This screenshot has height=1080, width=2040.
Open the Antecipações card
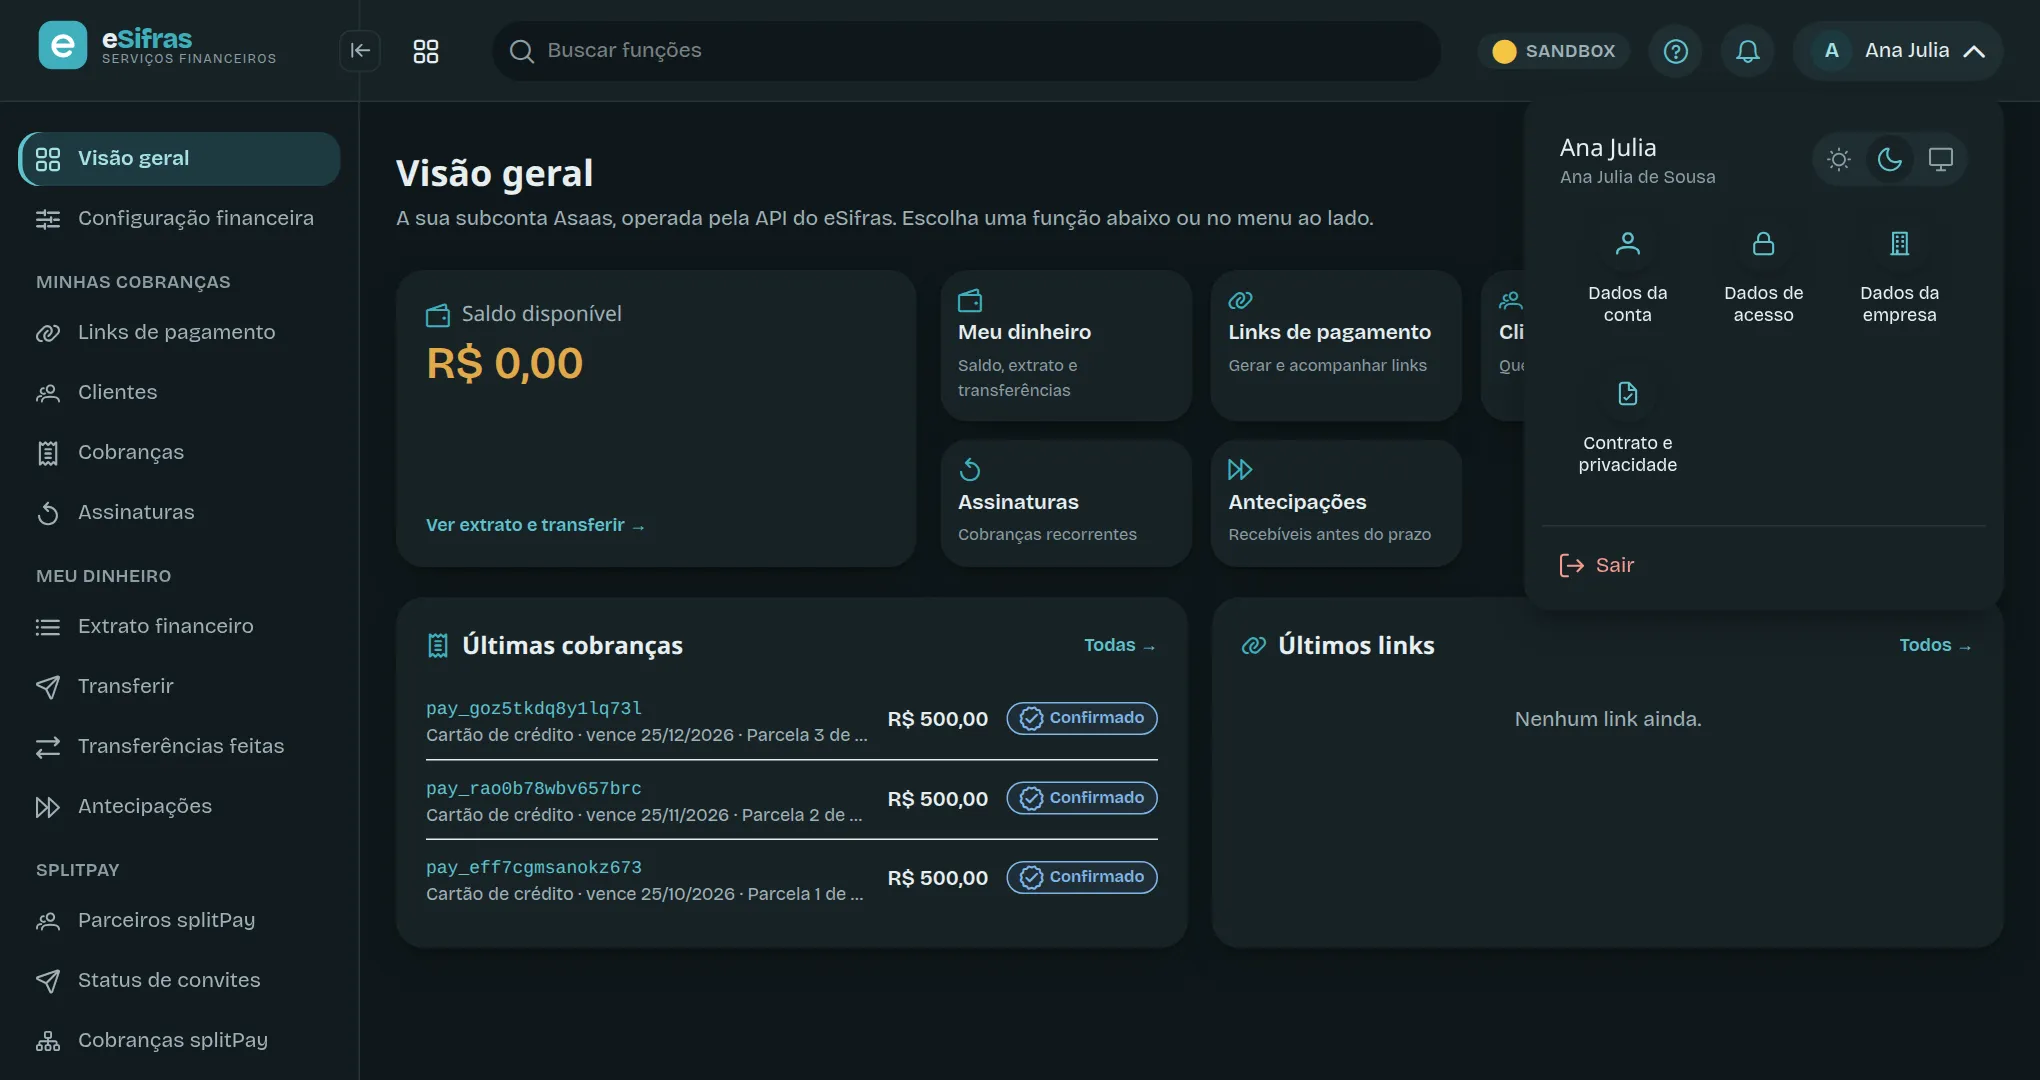pos(1336,503)
